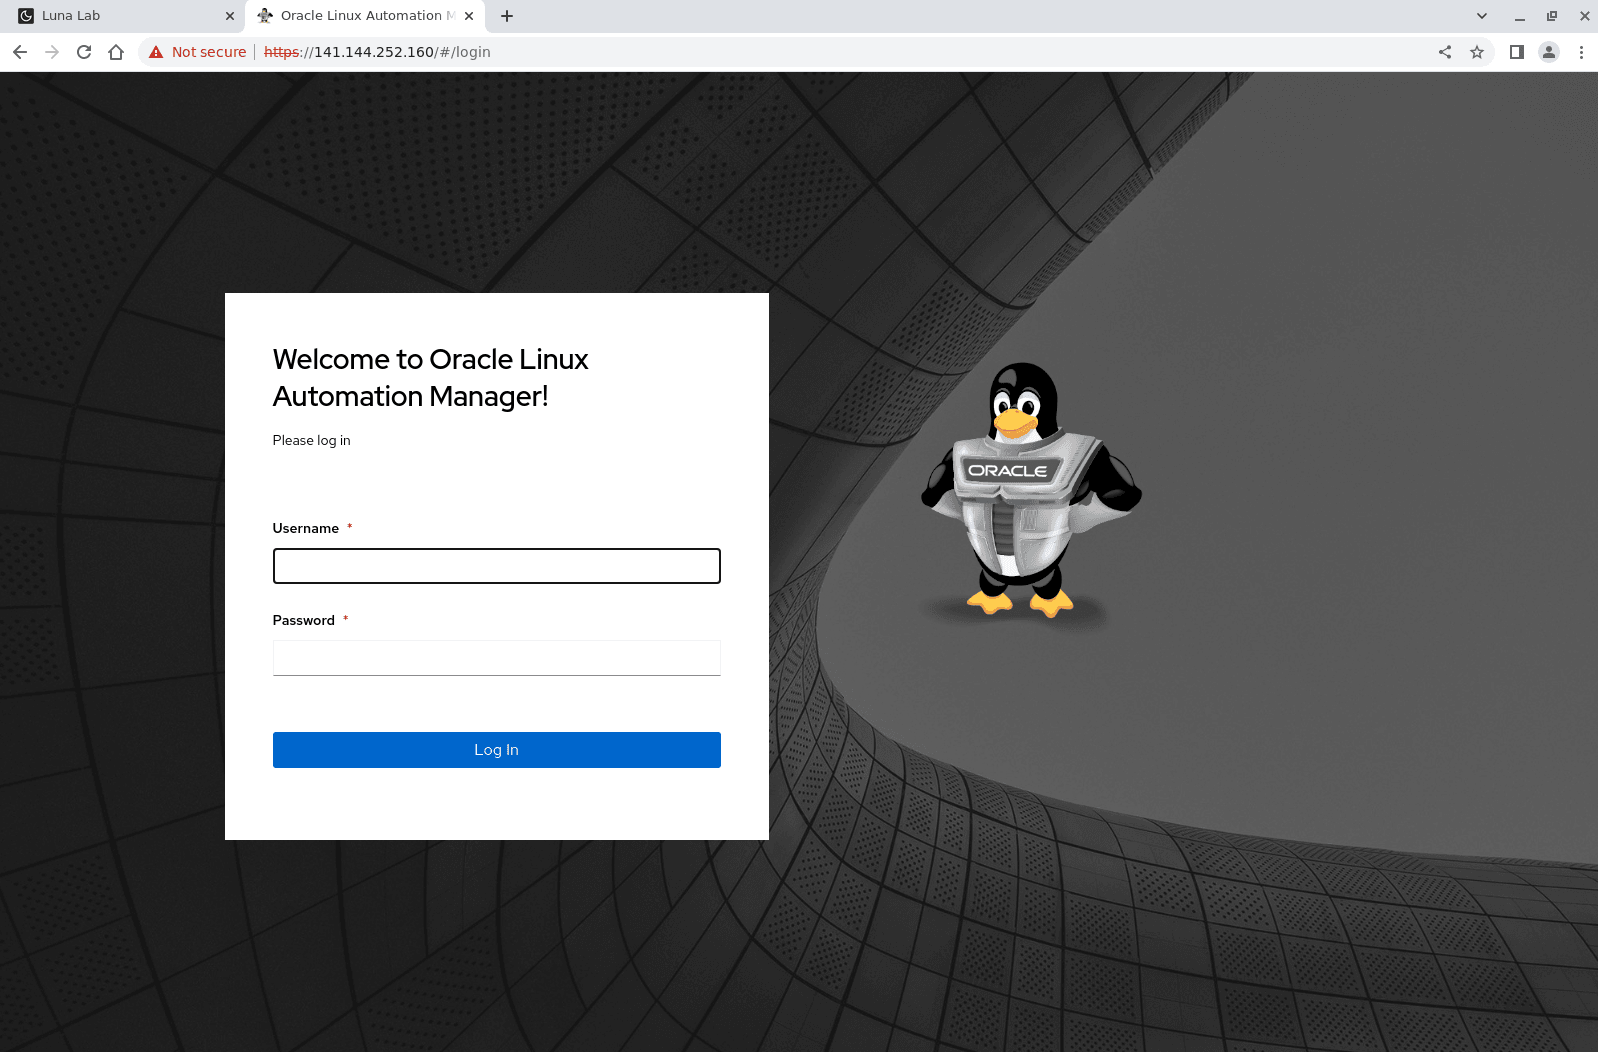Share this page using the share icon
The image size is (1598, 1052).
coord(1445,52)
